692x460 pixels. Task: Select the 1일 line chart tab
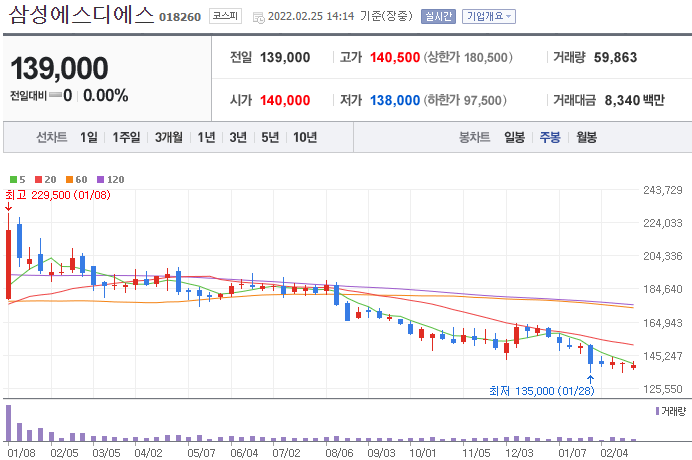[x=89, y=137]
